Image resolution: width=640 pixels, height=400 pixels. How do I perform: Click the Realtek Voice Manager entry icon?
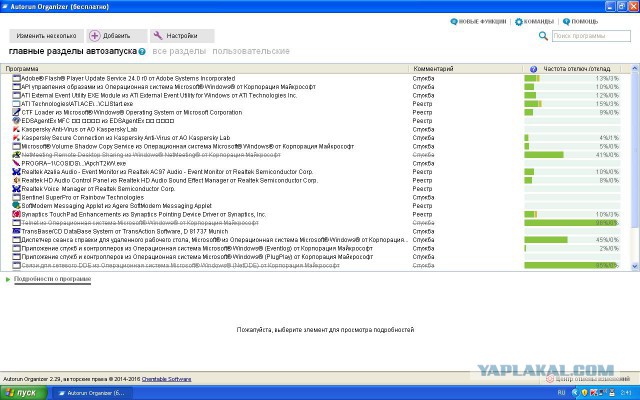click(16, 189)
